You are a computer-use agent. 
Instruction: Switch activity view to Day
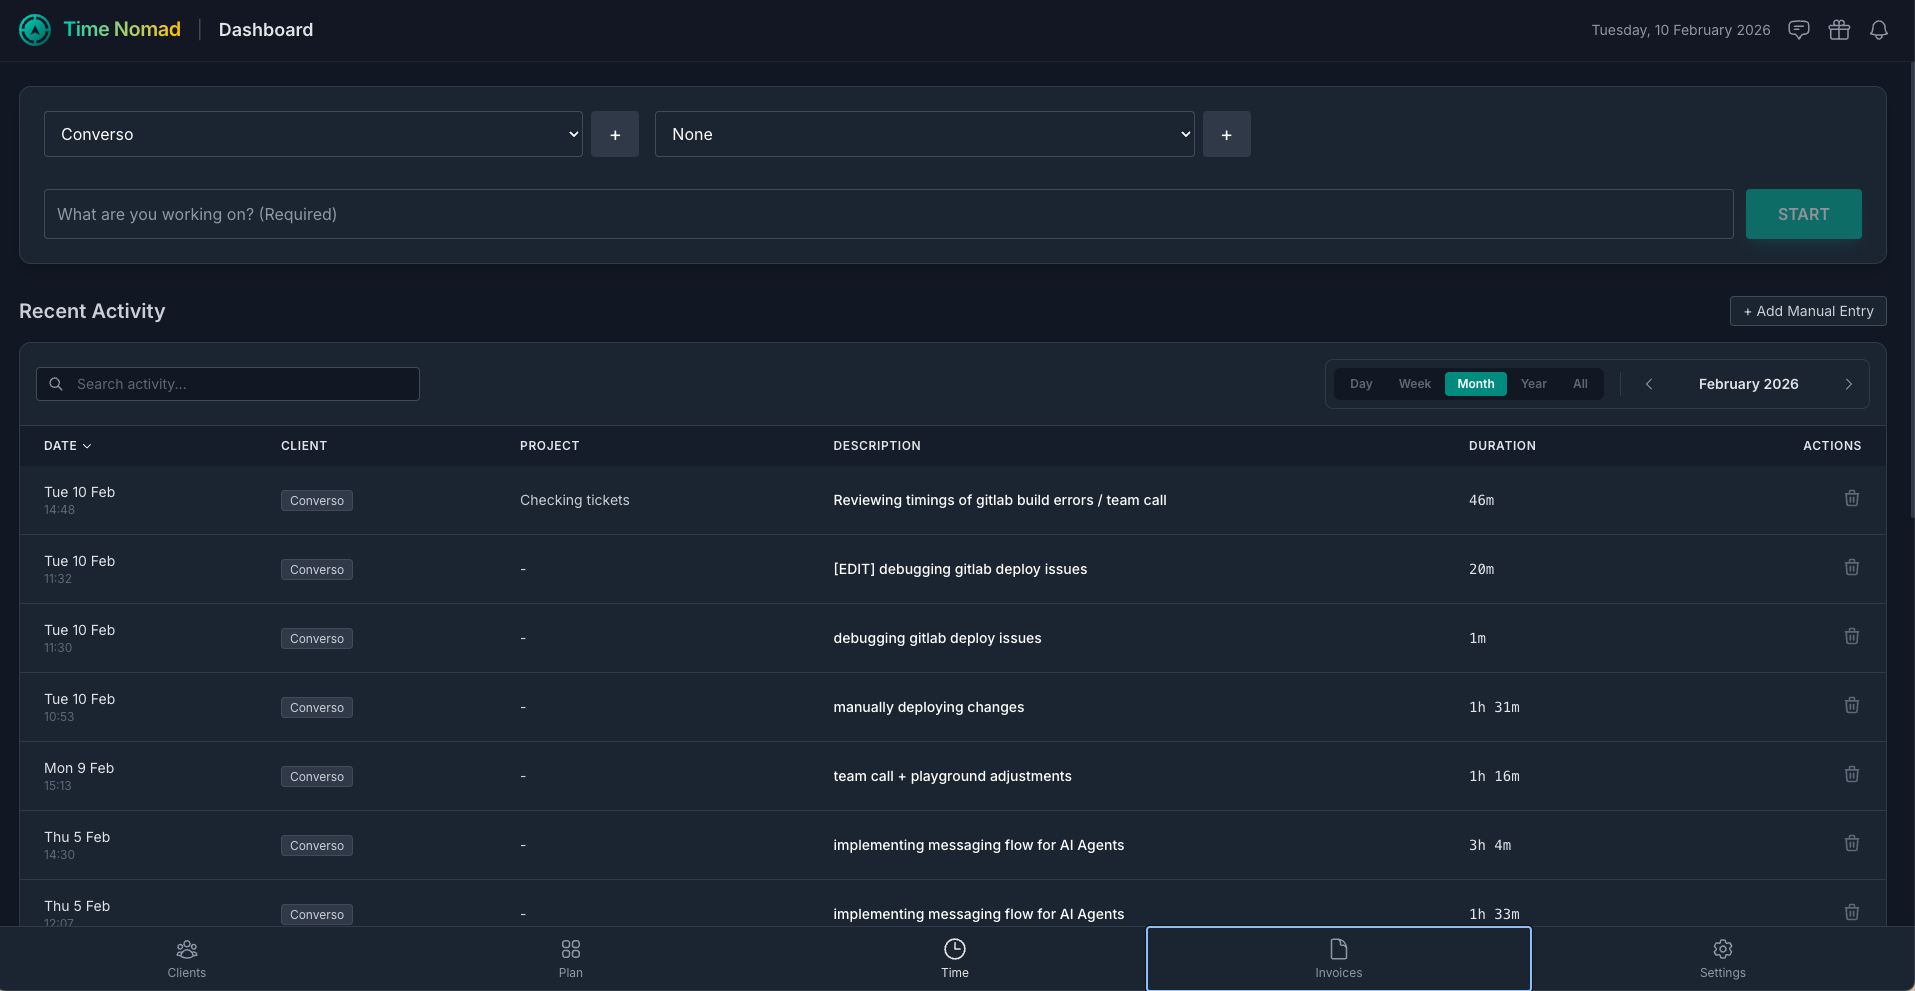tap(1361, 384)
